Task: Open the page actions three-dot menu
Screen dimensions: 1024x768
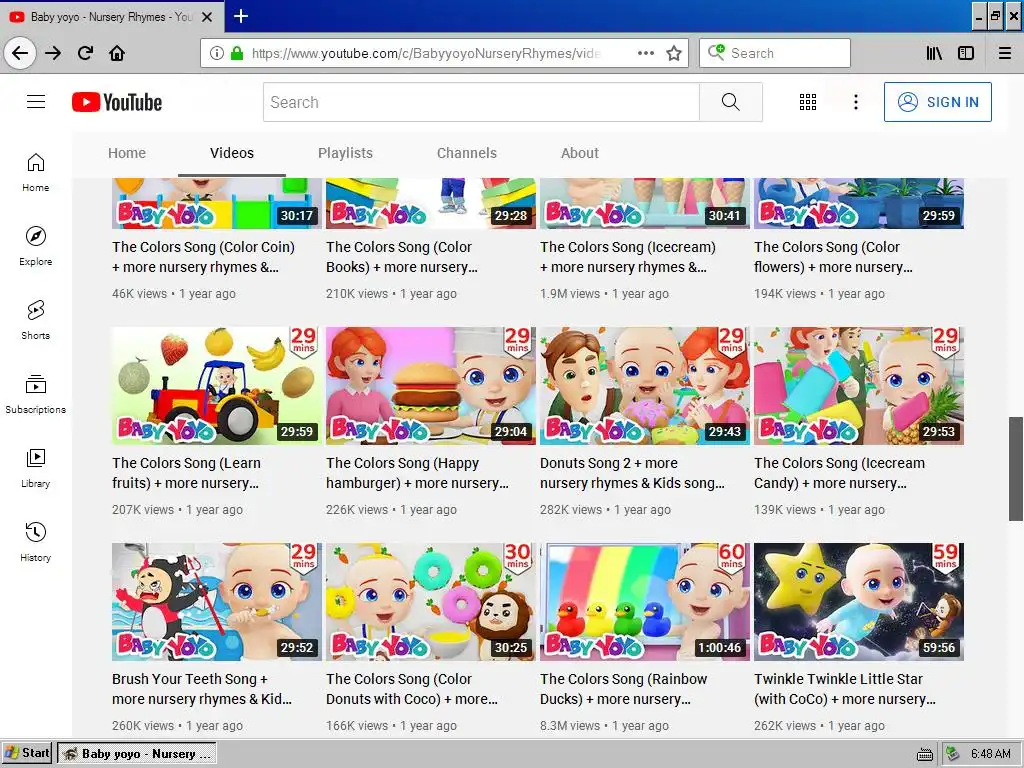Action: click(x=645, y=53)
